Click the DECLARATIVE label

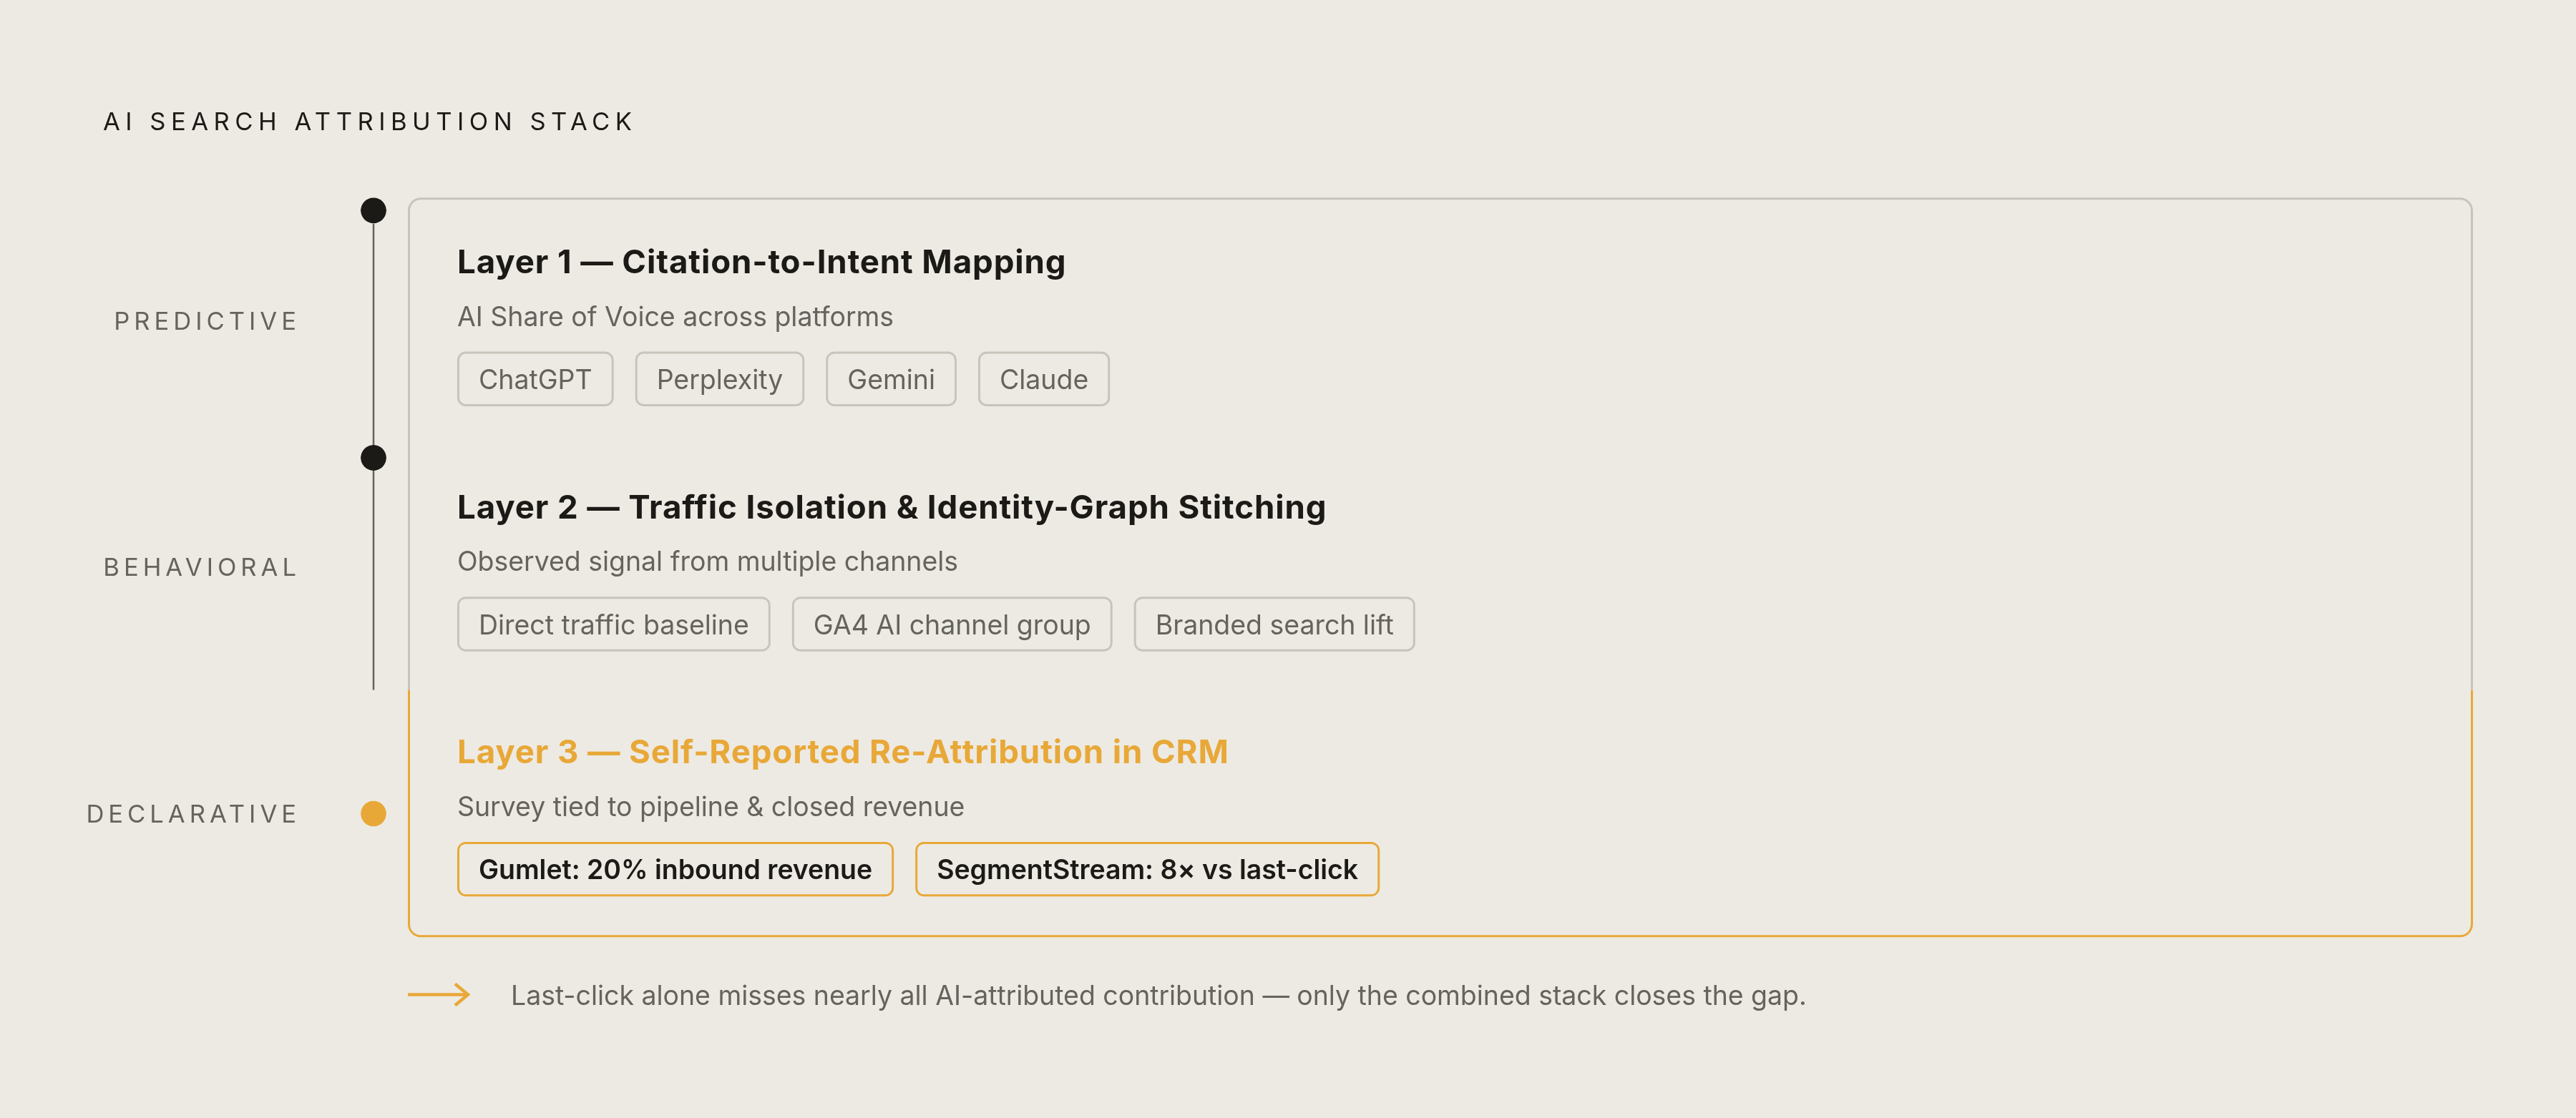[x=192, y=814]
